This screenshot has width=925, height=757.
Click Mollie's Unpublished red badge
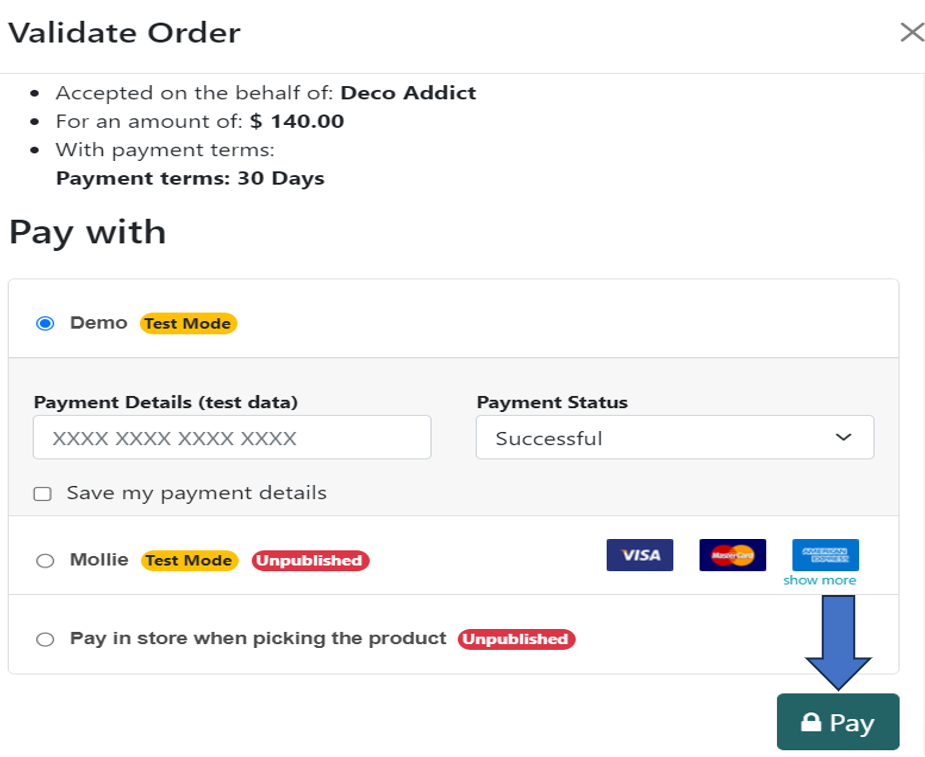pos(310,561)
